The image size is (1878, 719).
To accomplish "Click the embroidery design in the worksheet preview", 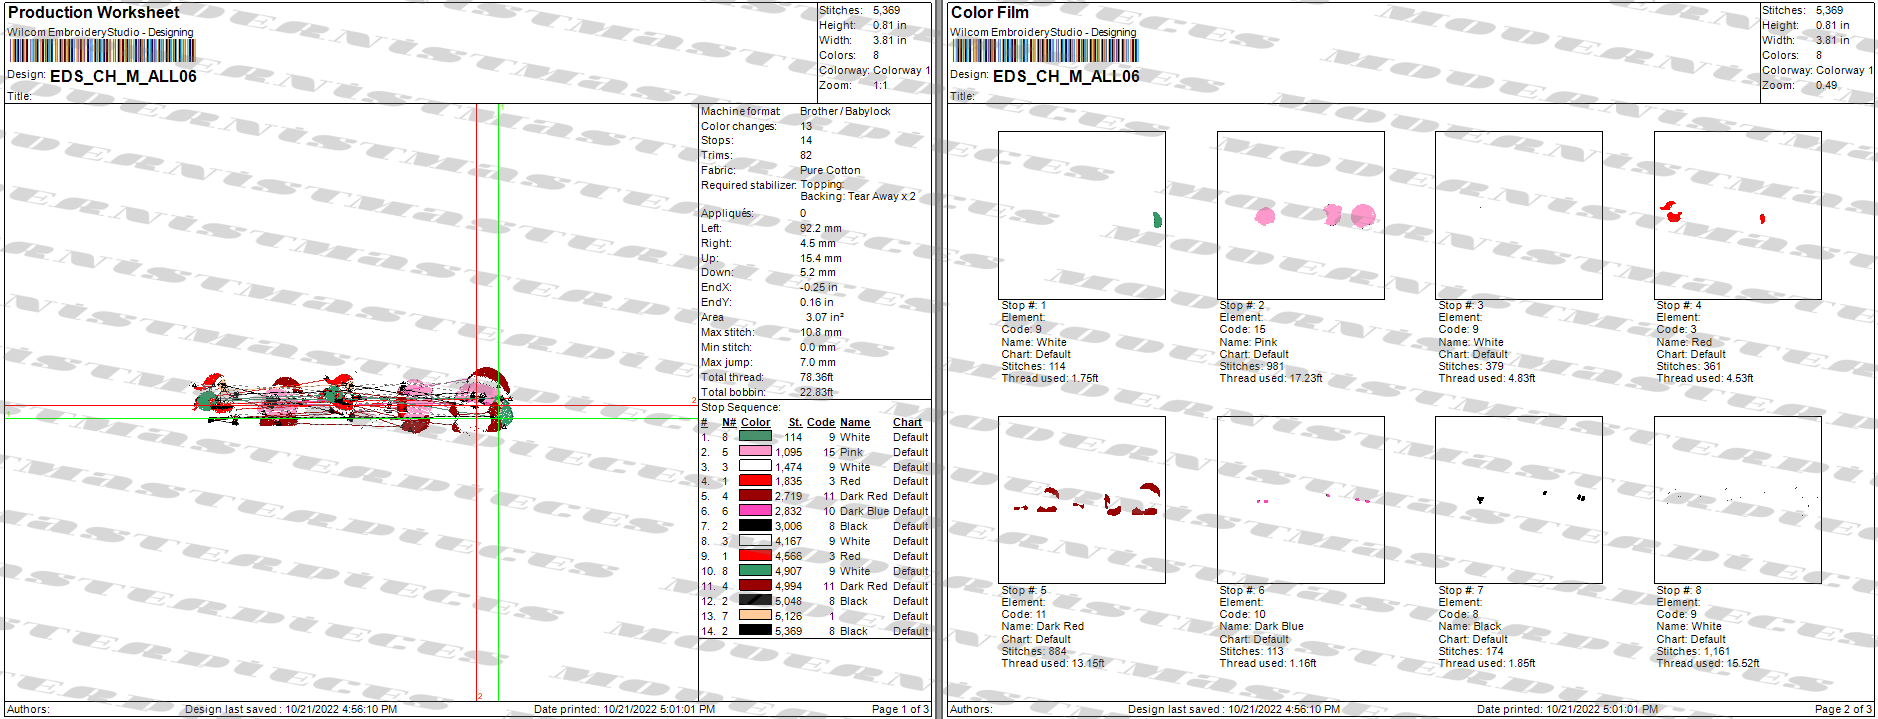I will (x=355, y=401).
